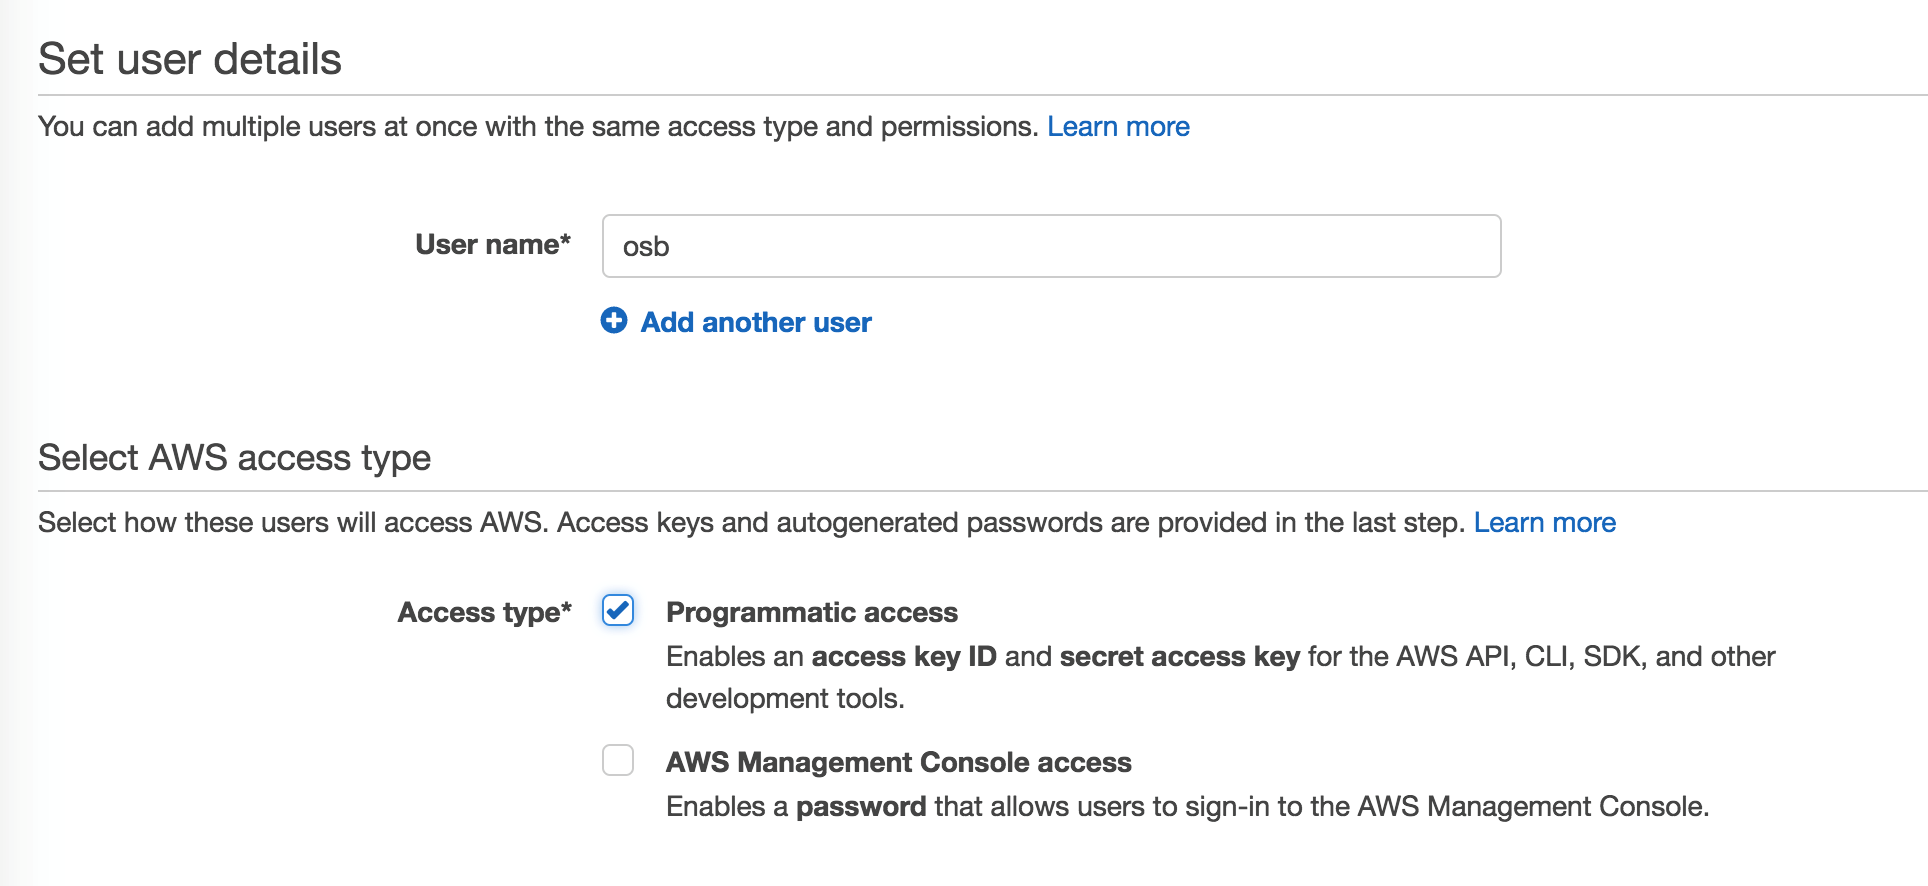
Task: Click the AWS Management Console access label
Action: 898,762
